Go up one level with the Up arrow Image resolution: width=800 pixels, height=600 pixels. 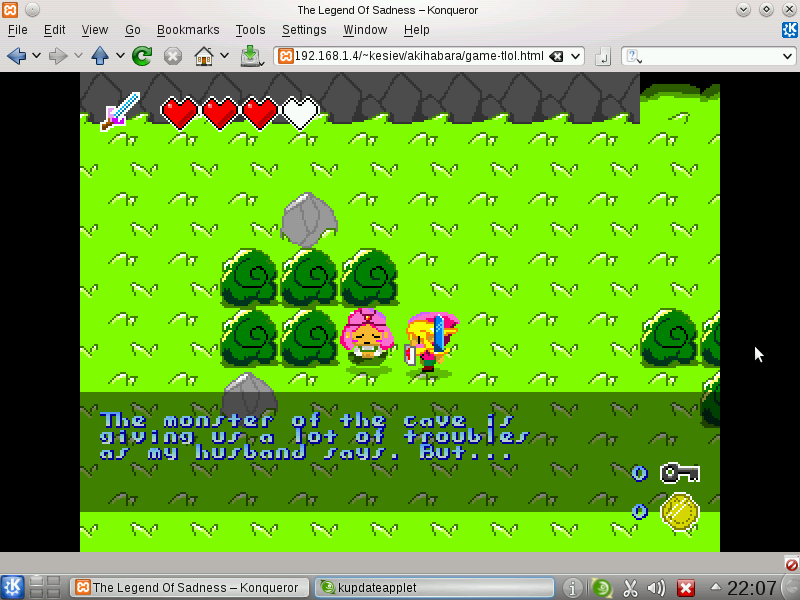click(100, 56)
